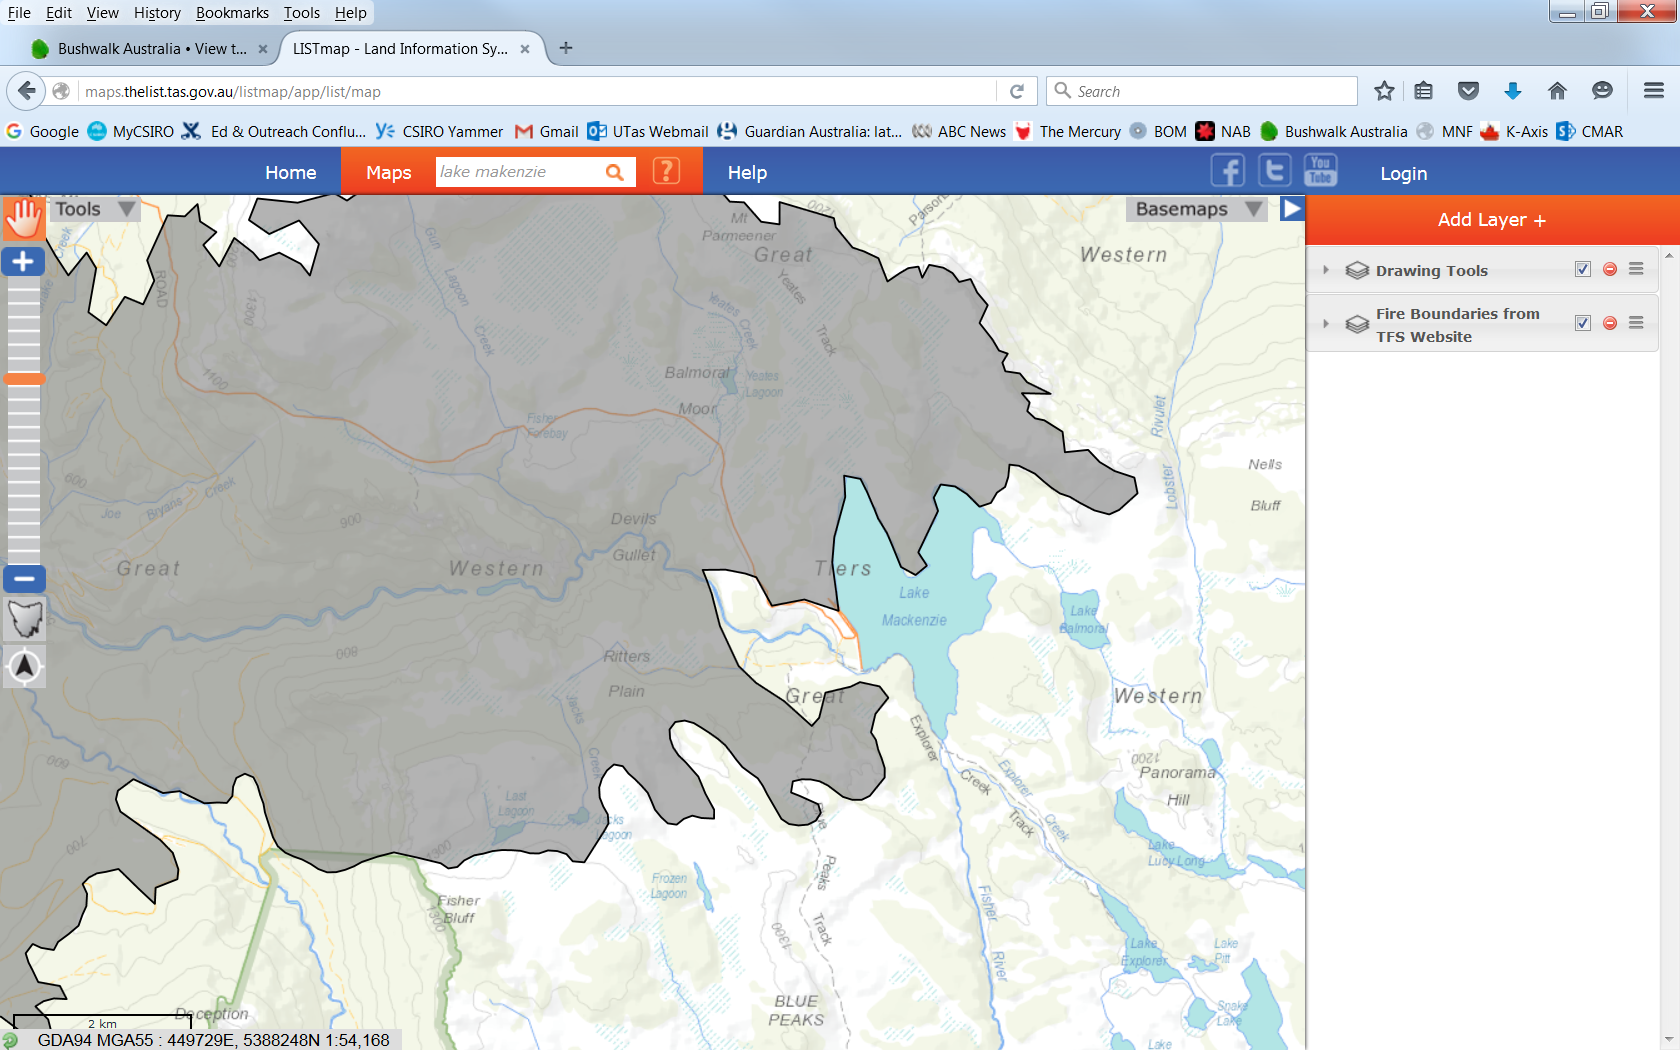1680x1050 pixels.
Task: Open the orange question mark help icon
Action: (x=666, y=171)
